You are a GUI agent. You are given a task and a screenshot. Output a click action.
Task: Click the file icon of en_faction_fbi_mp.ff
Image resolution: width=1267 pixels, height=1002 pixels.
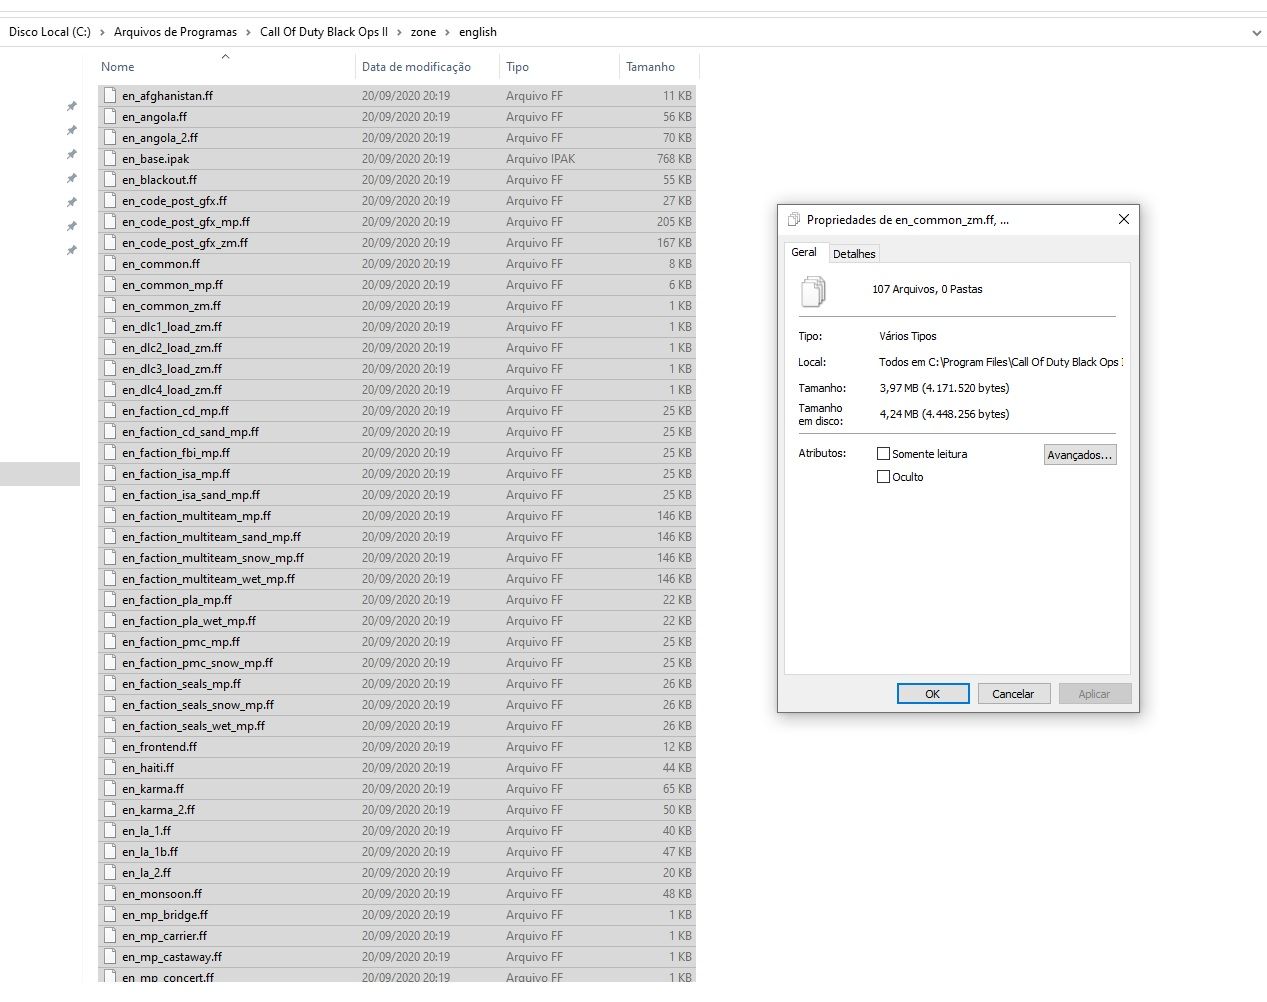click(x=110, y=453)
